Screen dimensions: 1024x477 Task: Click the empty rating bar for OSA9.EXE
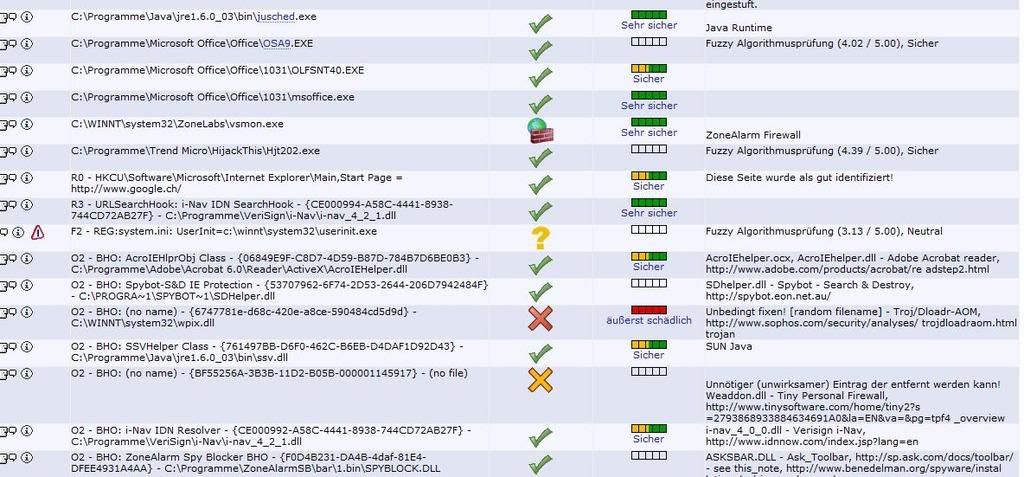(648, 41)
